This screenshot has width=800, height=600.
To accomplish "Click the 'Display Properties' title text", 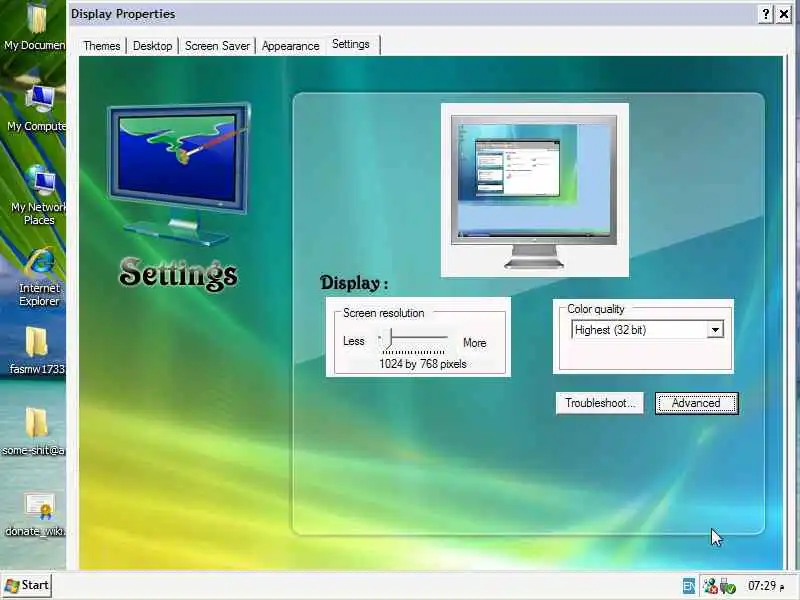I will point(123,14).
